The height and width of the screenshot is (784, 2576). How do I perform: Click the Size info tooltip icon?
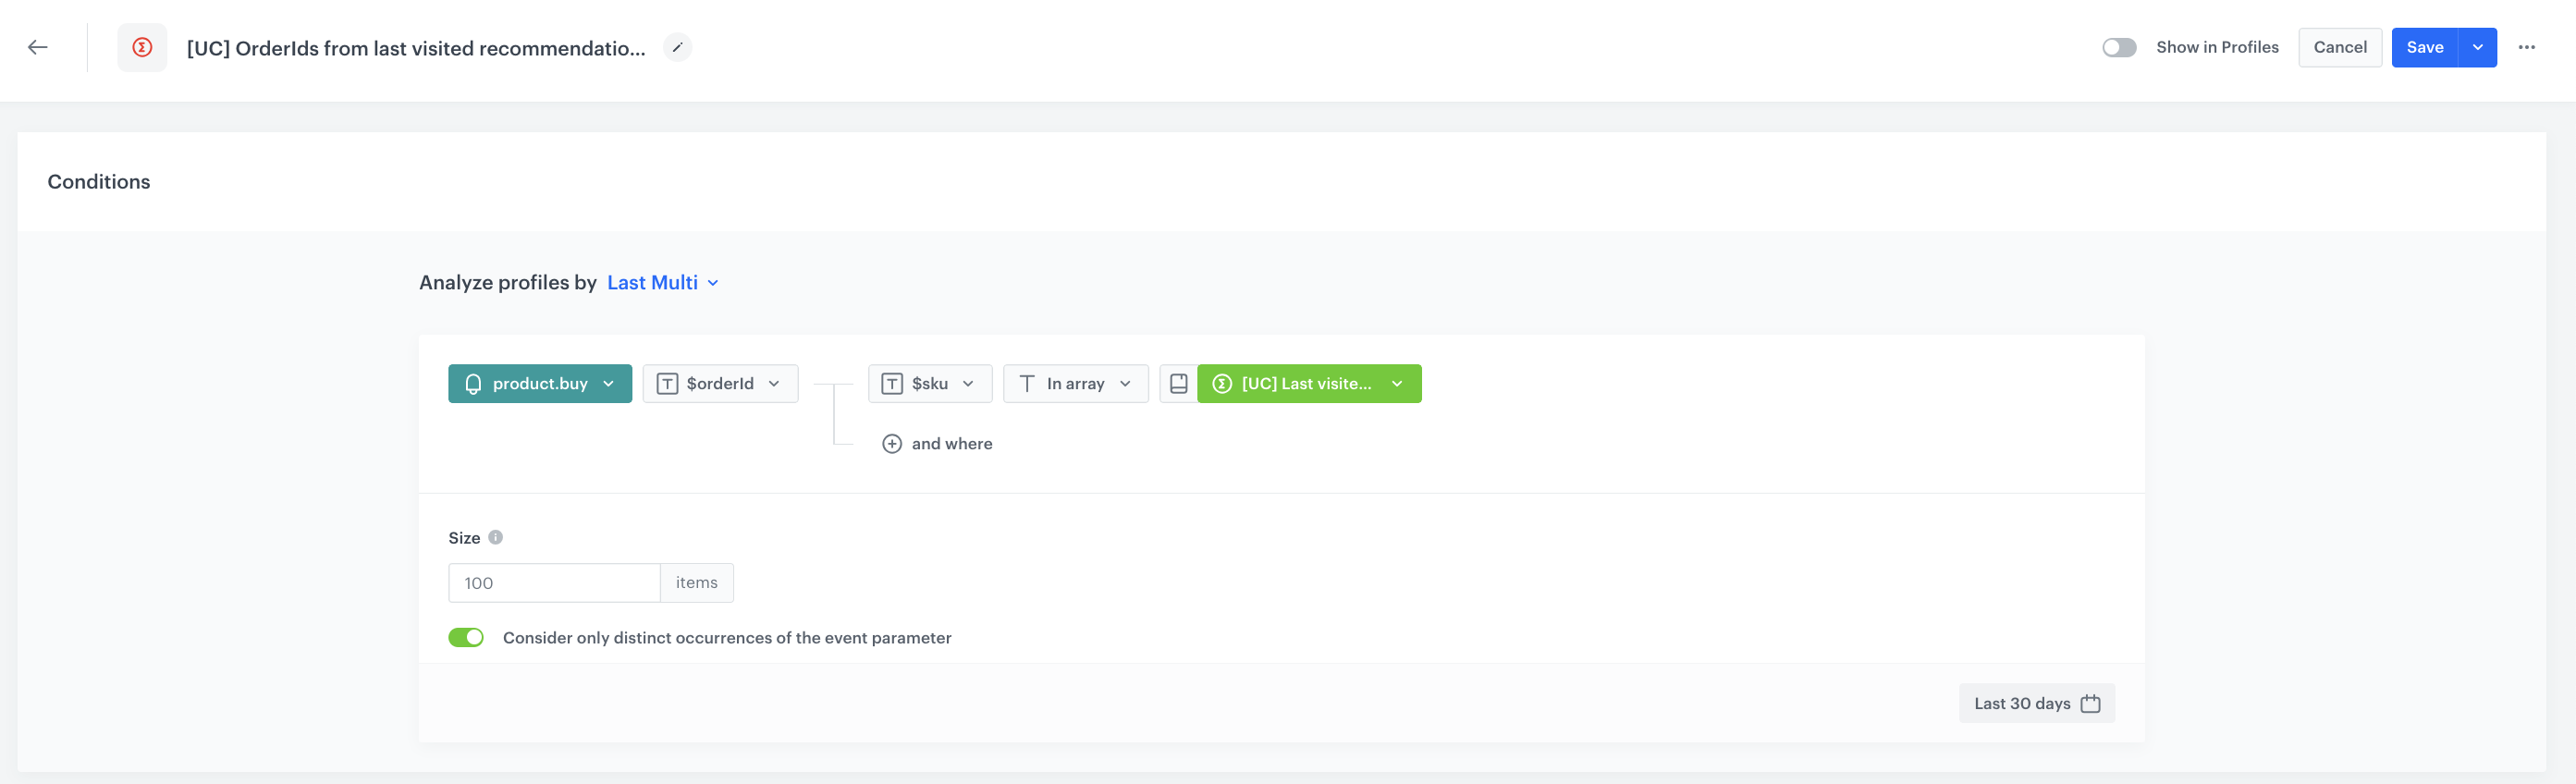tap(495, 537)
